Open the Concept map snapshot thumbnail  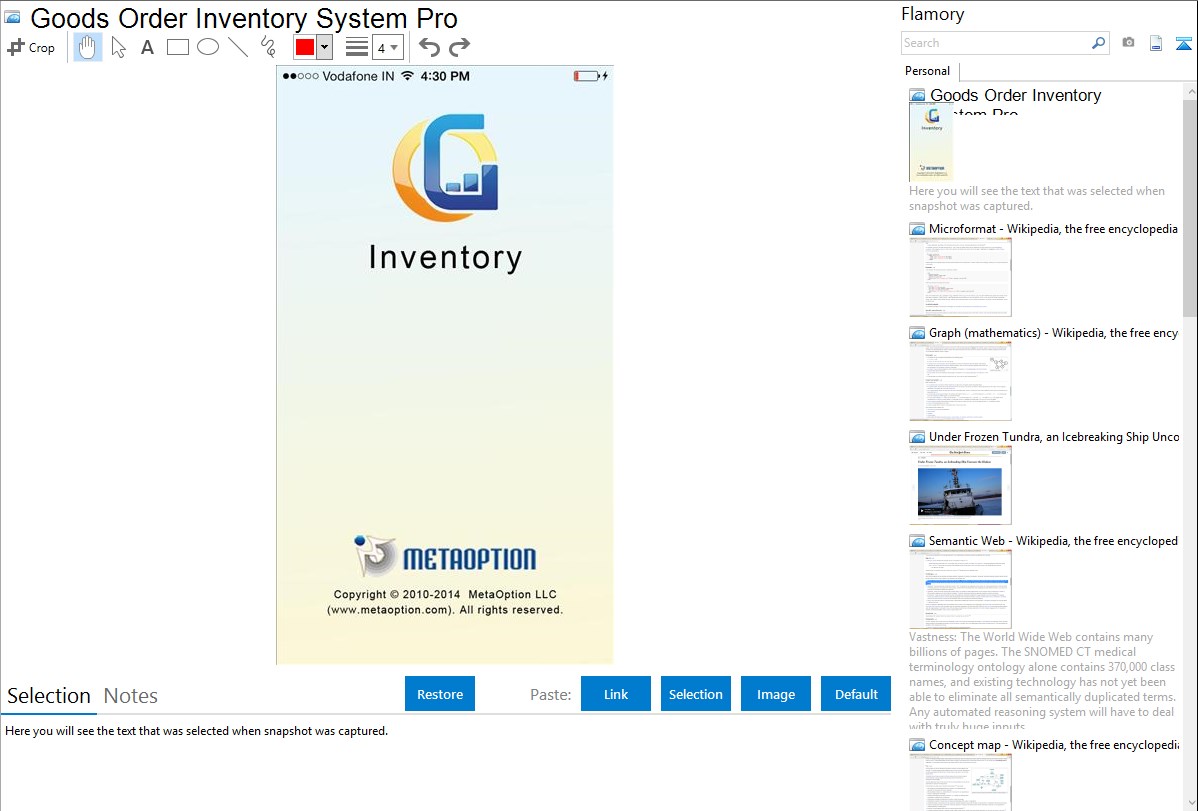(960, 782)
